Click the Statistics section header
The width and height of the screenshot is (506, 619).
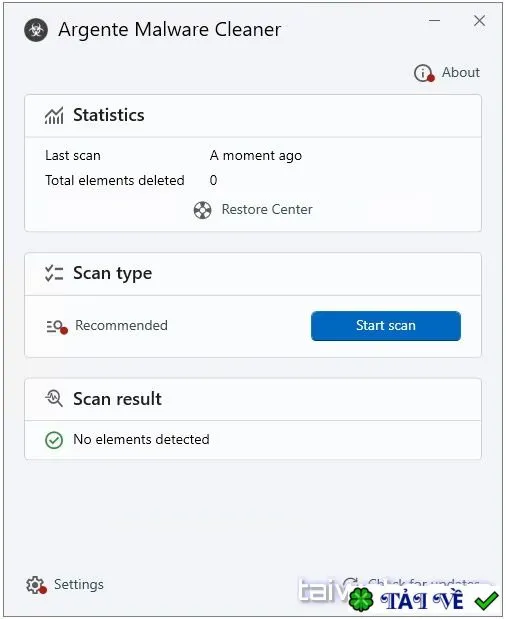coord(253,116)
